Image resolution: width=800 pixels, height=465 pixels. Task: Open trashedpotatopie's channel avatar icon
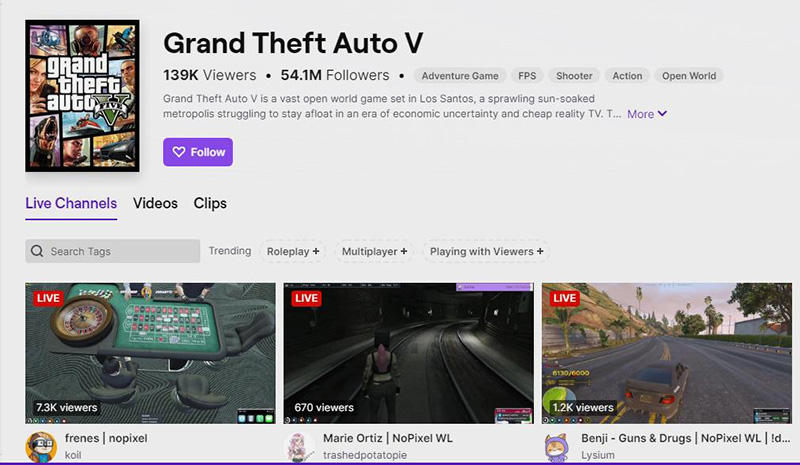tap(299, 446)
